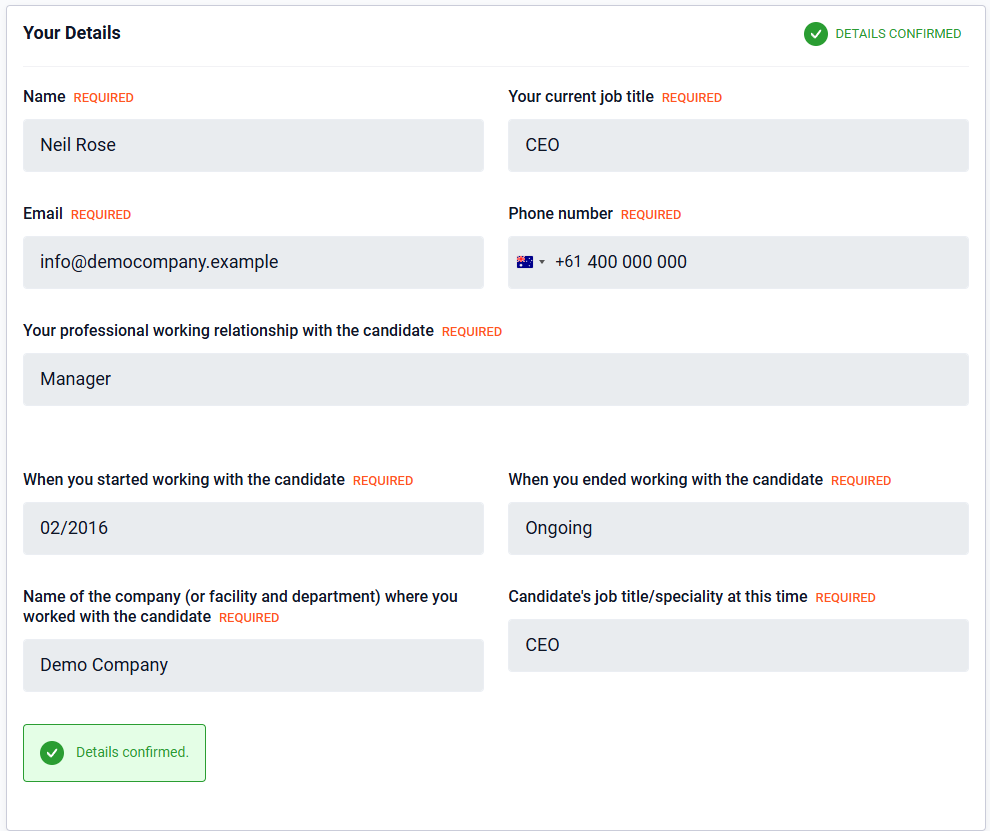Click the 'When you ended working' label
The image size is (990, 831).
(665, 480)
